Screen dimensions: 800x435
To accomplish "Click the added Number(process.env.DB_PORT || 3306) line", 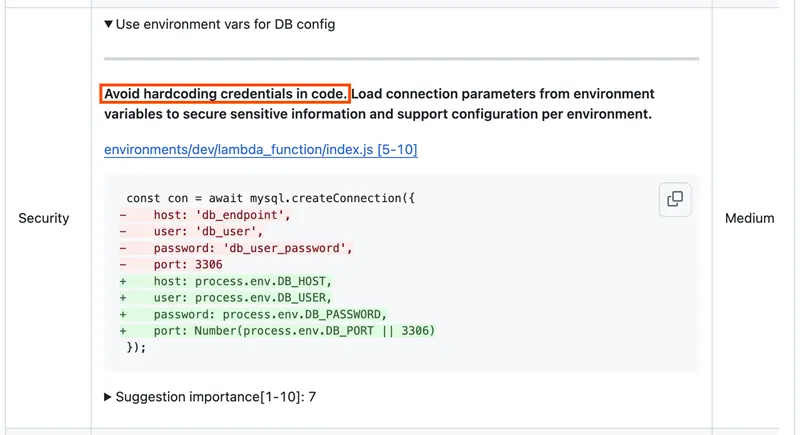I will [x=294, y=331].
